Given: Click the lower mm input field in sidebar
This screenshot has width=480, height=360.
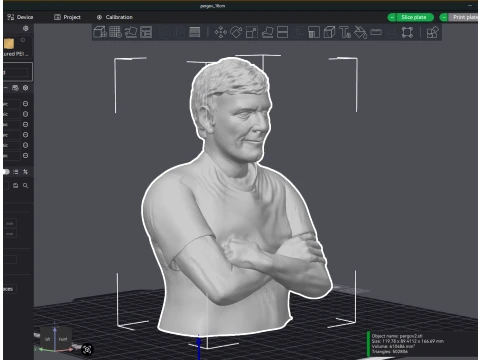Looking at the screenshot, I should point(10,234).
